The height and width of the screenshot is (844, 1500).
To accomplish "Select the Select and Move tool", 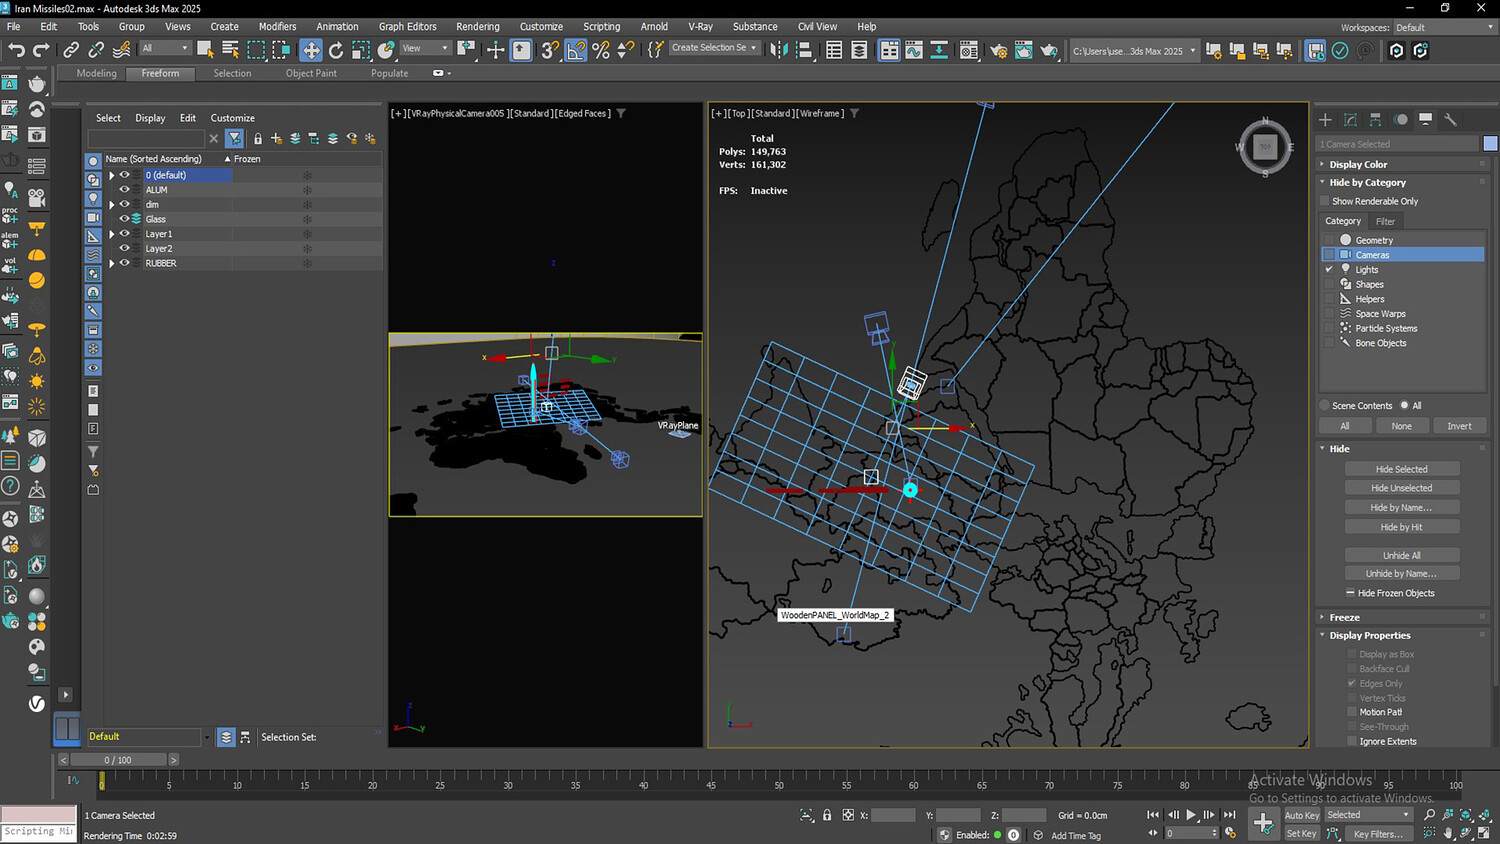I will (311, 50).
